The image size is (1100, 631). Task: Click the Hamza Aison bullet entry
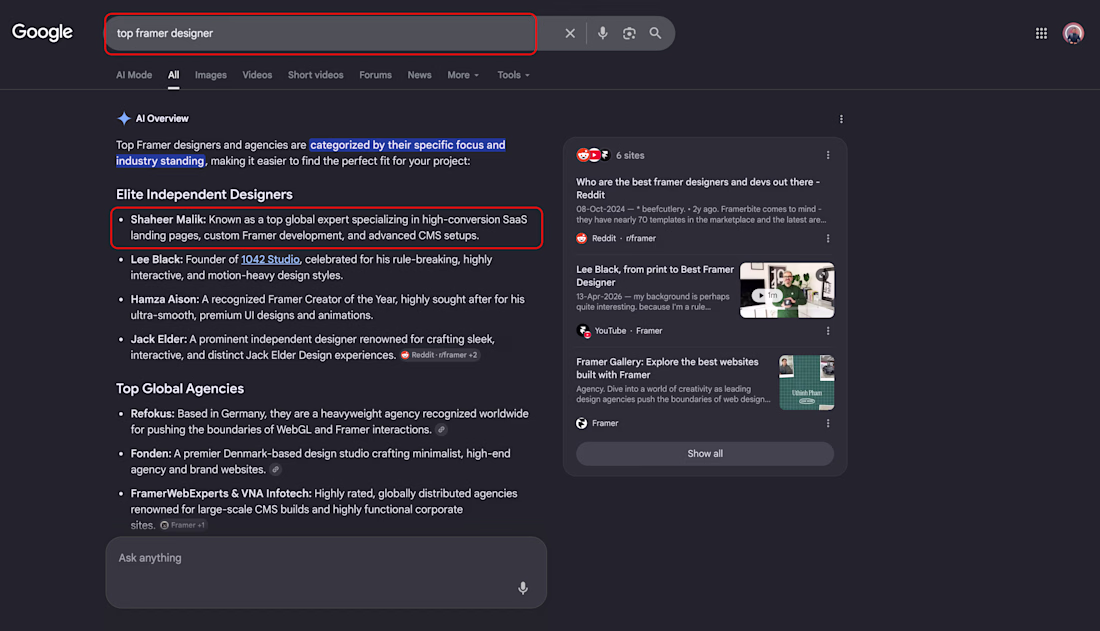coord(328,307)
